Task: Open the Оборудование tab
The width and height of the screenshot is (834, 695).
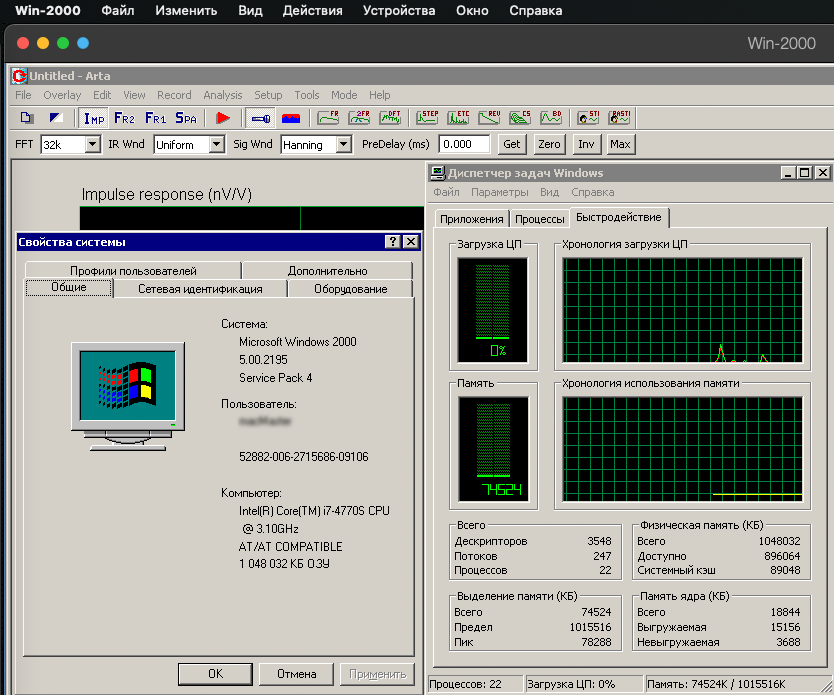Action: [x=351, y=289]
